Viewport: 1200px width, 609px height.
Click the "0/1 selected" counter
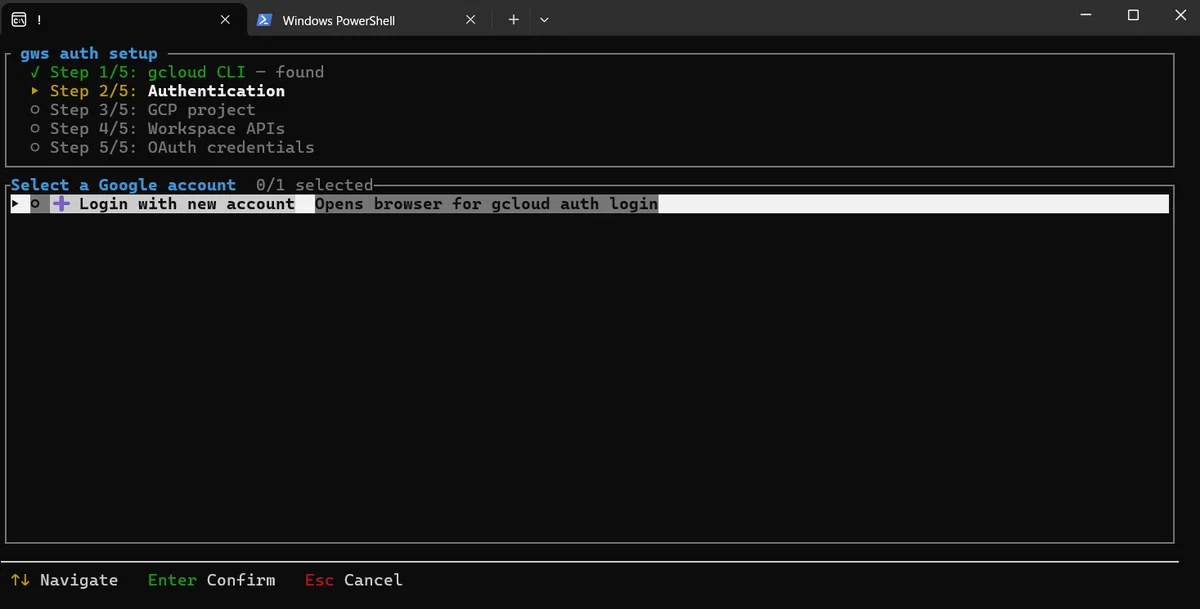tap(314, 185)
